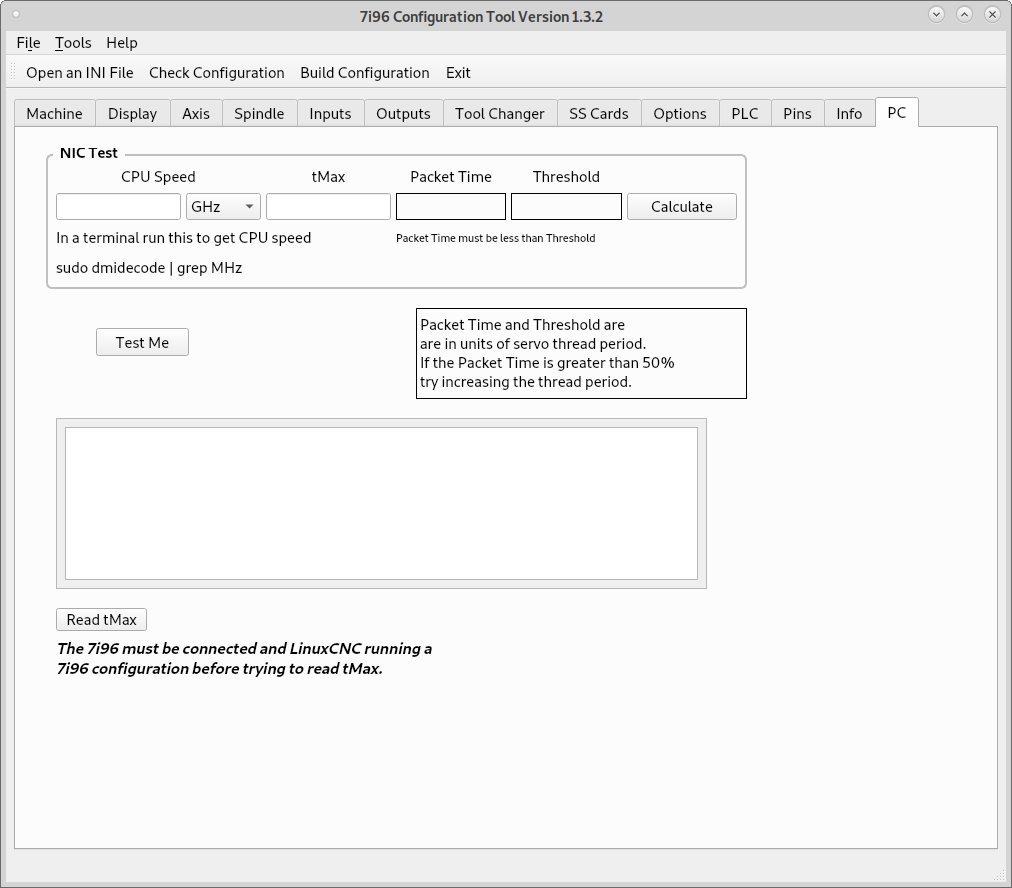
Task: Focus the tMax input field
Action: click(x=328, y=207)
